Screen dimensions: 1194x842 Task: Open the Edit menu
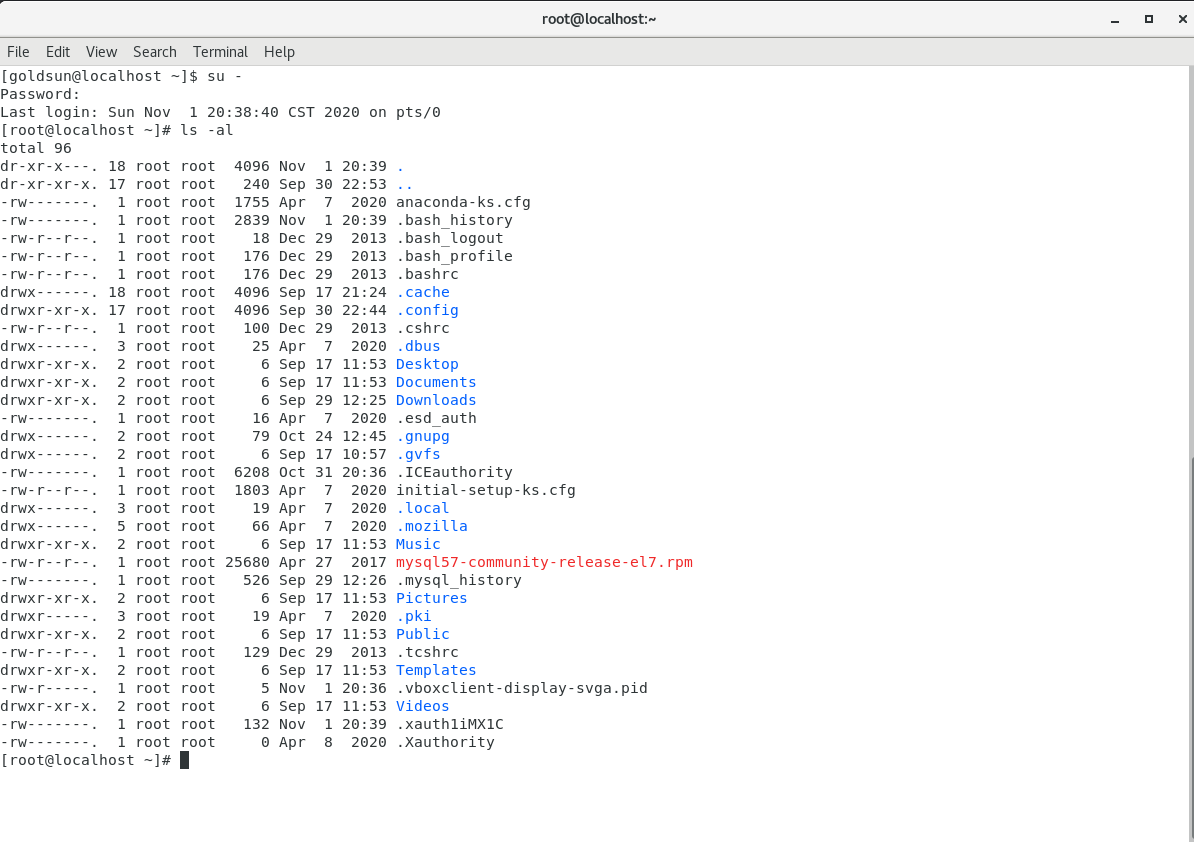pyautogui.click(x=57, y=52)
